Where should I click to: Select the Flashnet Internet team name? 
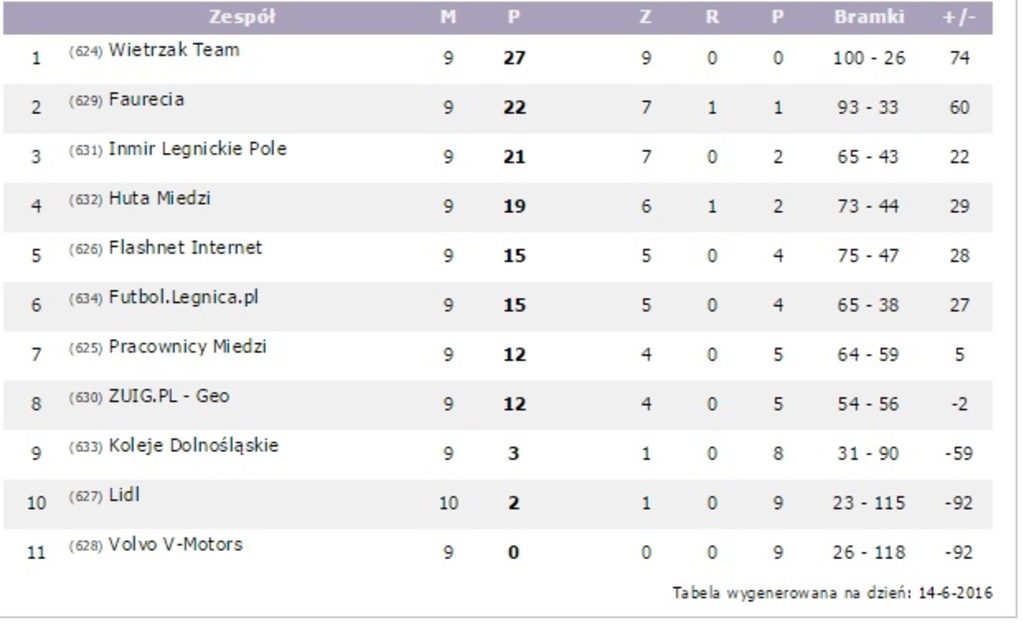pyautogui.click(x=185, y=248)
